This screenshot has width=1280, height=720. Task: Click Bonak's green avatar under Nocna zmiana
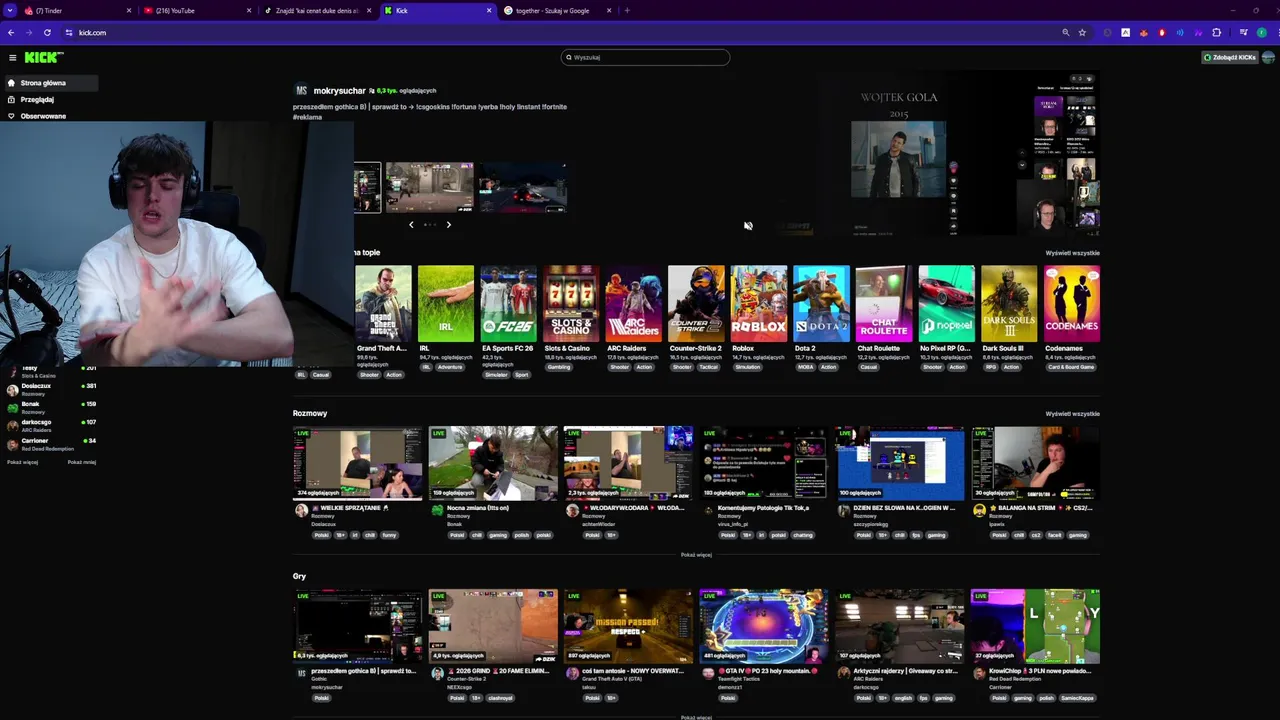pyautogui.click(x=437, y=510)
